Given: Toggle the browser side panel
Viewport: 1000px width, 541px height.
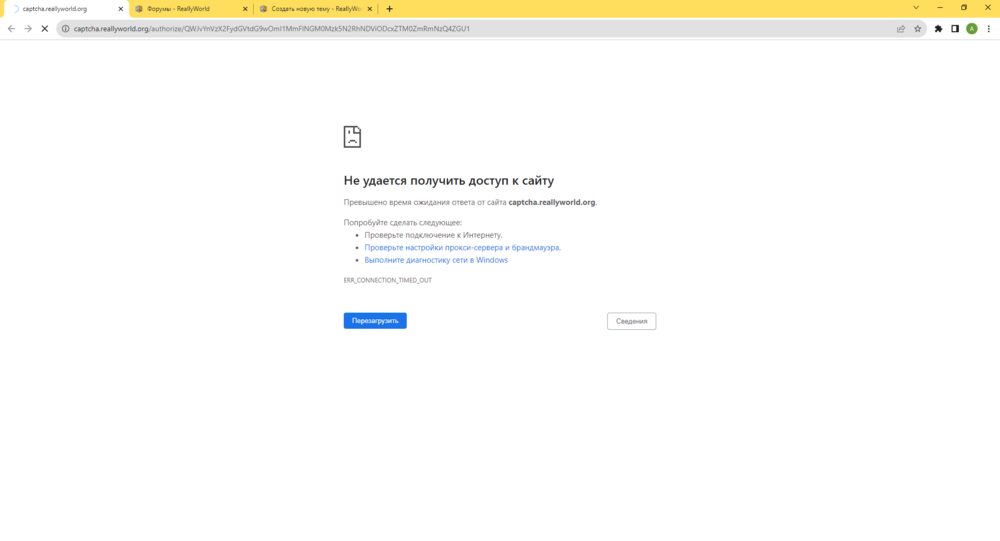Looking at the screenshot, I should pos(955,29).
